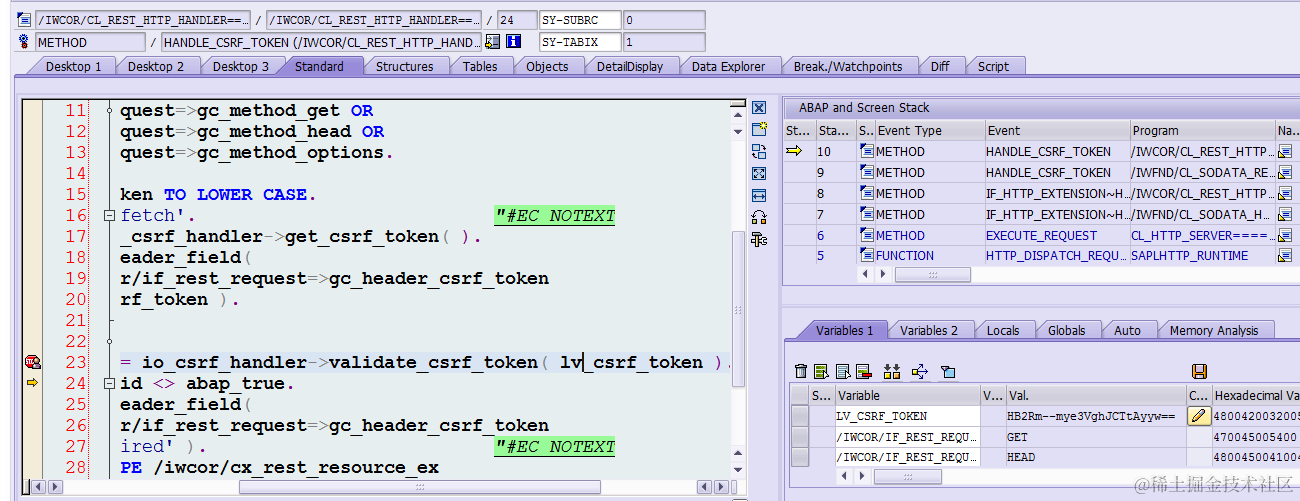Switch to Desktop 1 tab

click(74, 66)
